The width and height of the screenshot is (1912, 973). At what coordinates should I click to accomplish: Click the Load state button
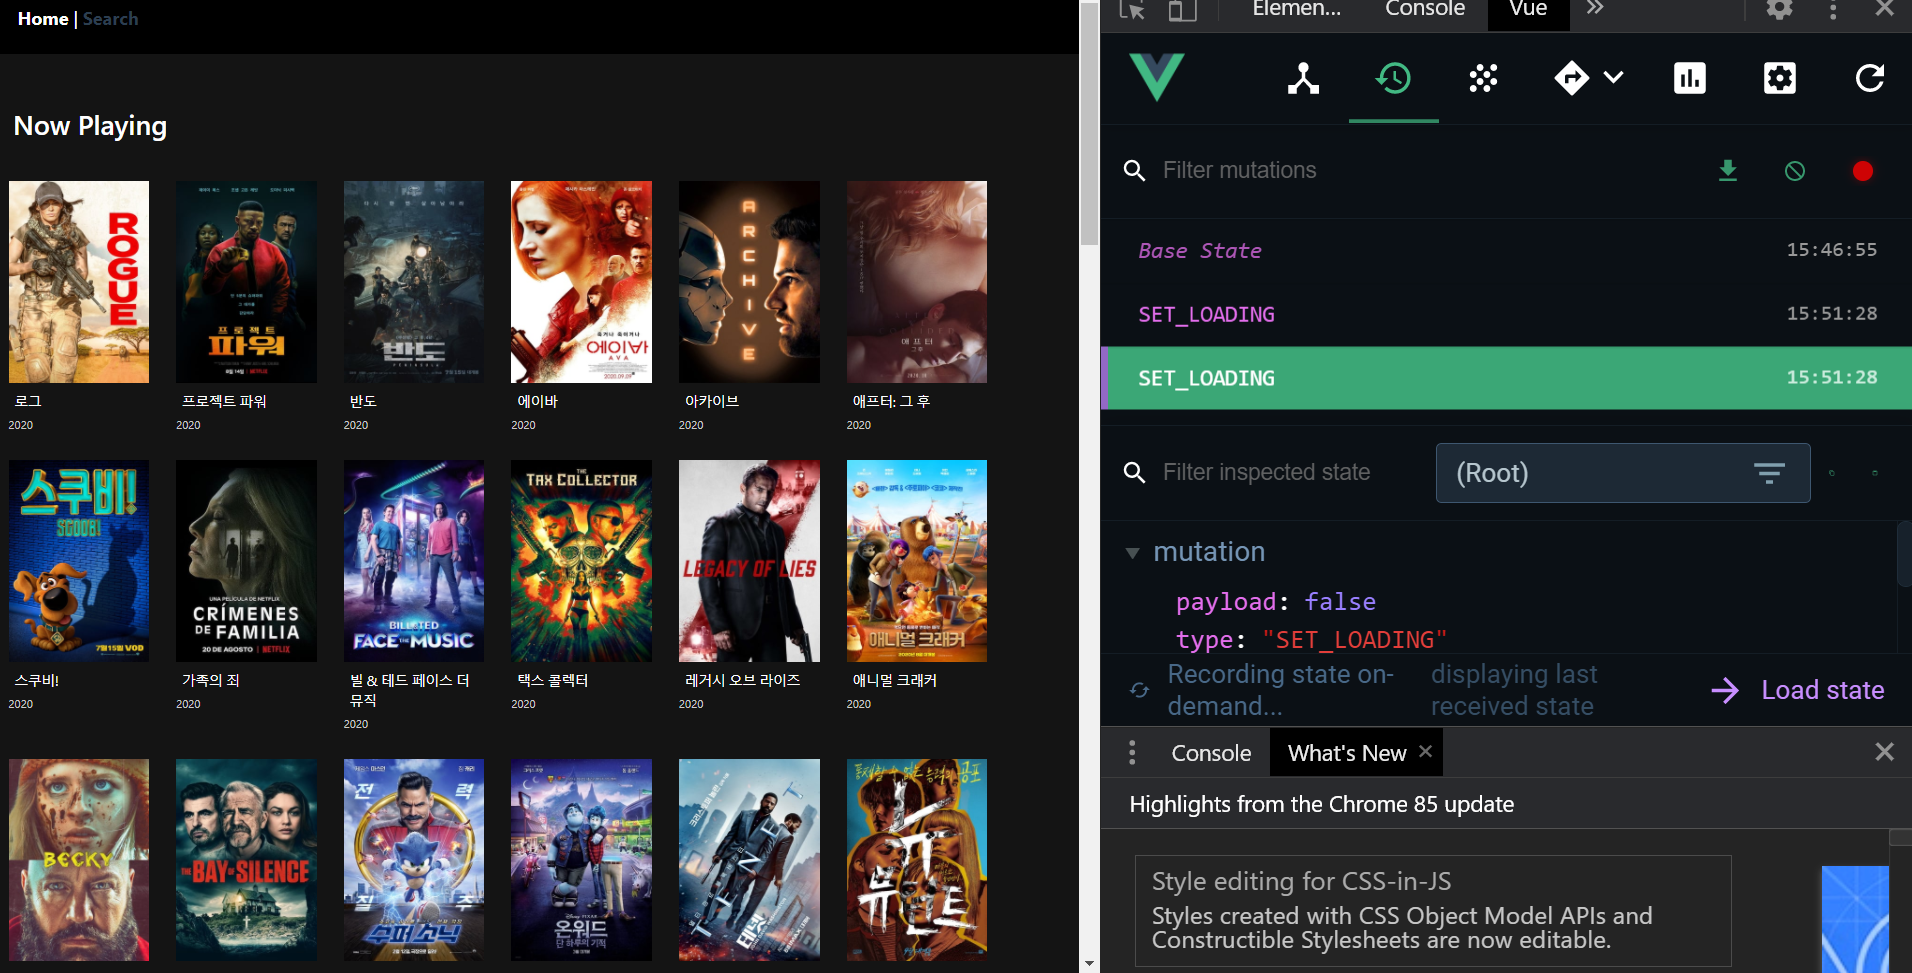1798,690
